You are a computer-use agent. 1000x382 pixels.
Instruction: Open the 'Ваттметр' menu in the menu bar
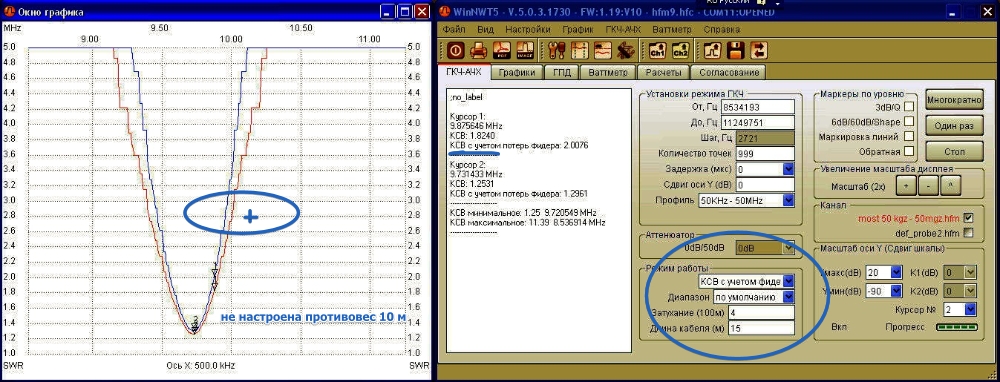coord(672,29)
